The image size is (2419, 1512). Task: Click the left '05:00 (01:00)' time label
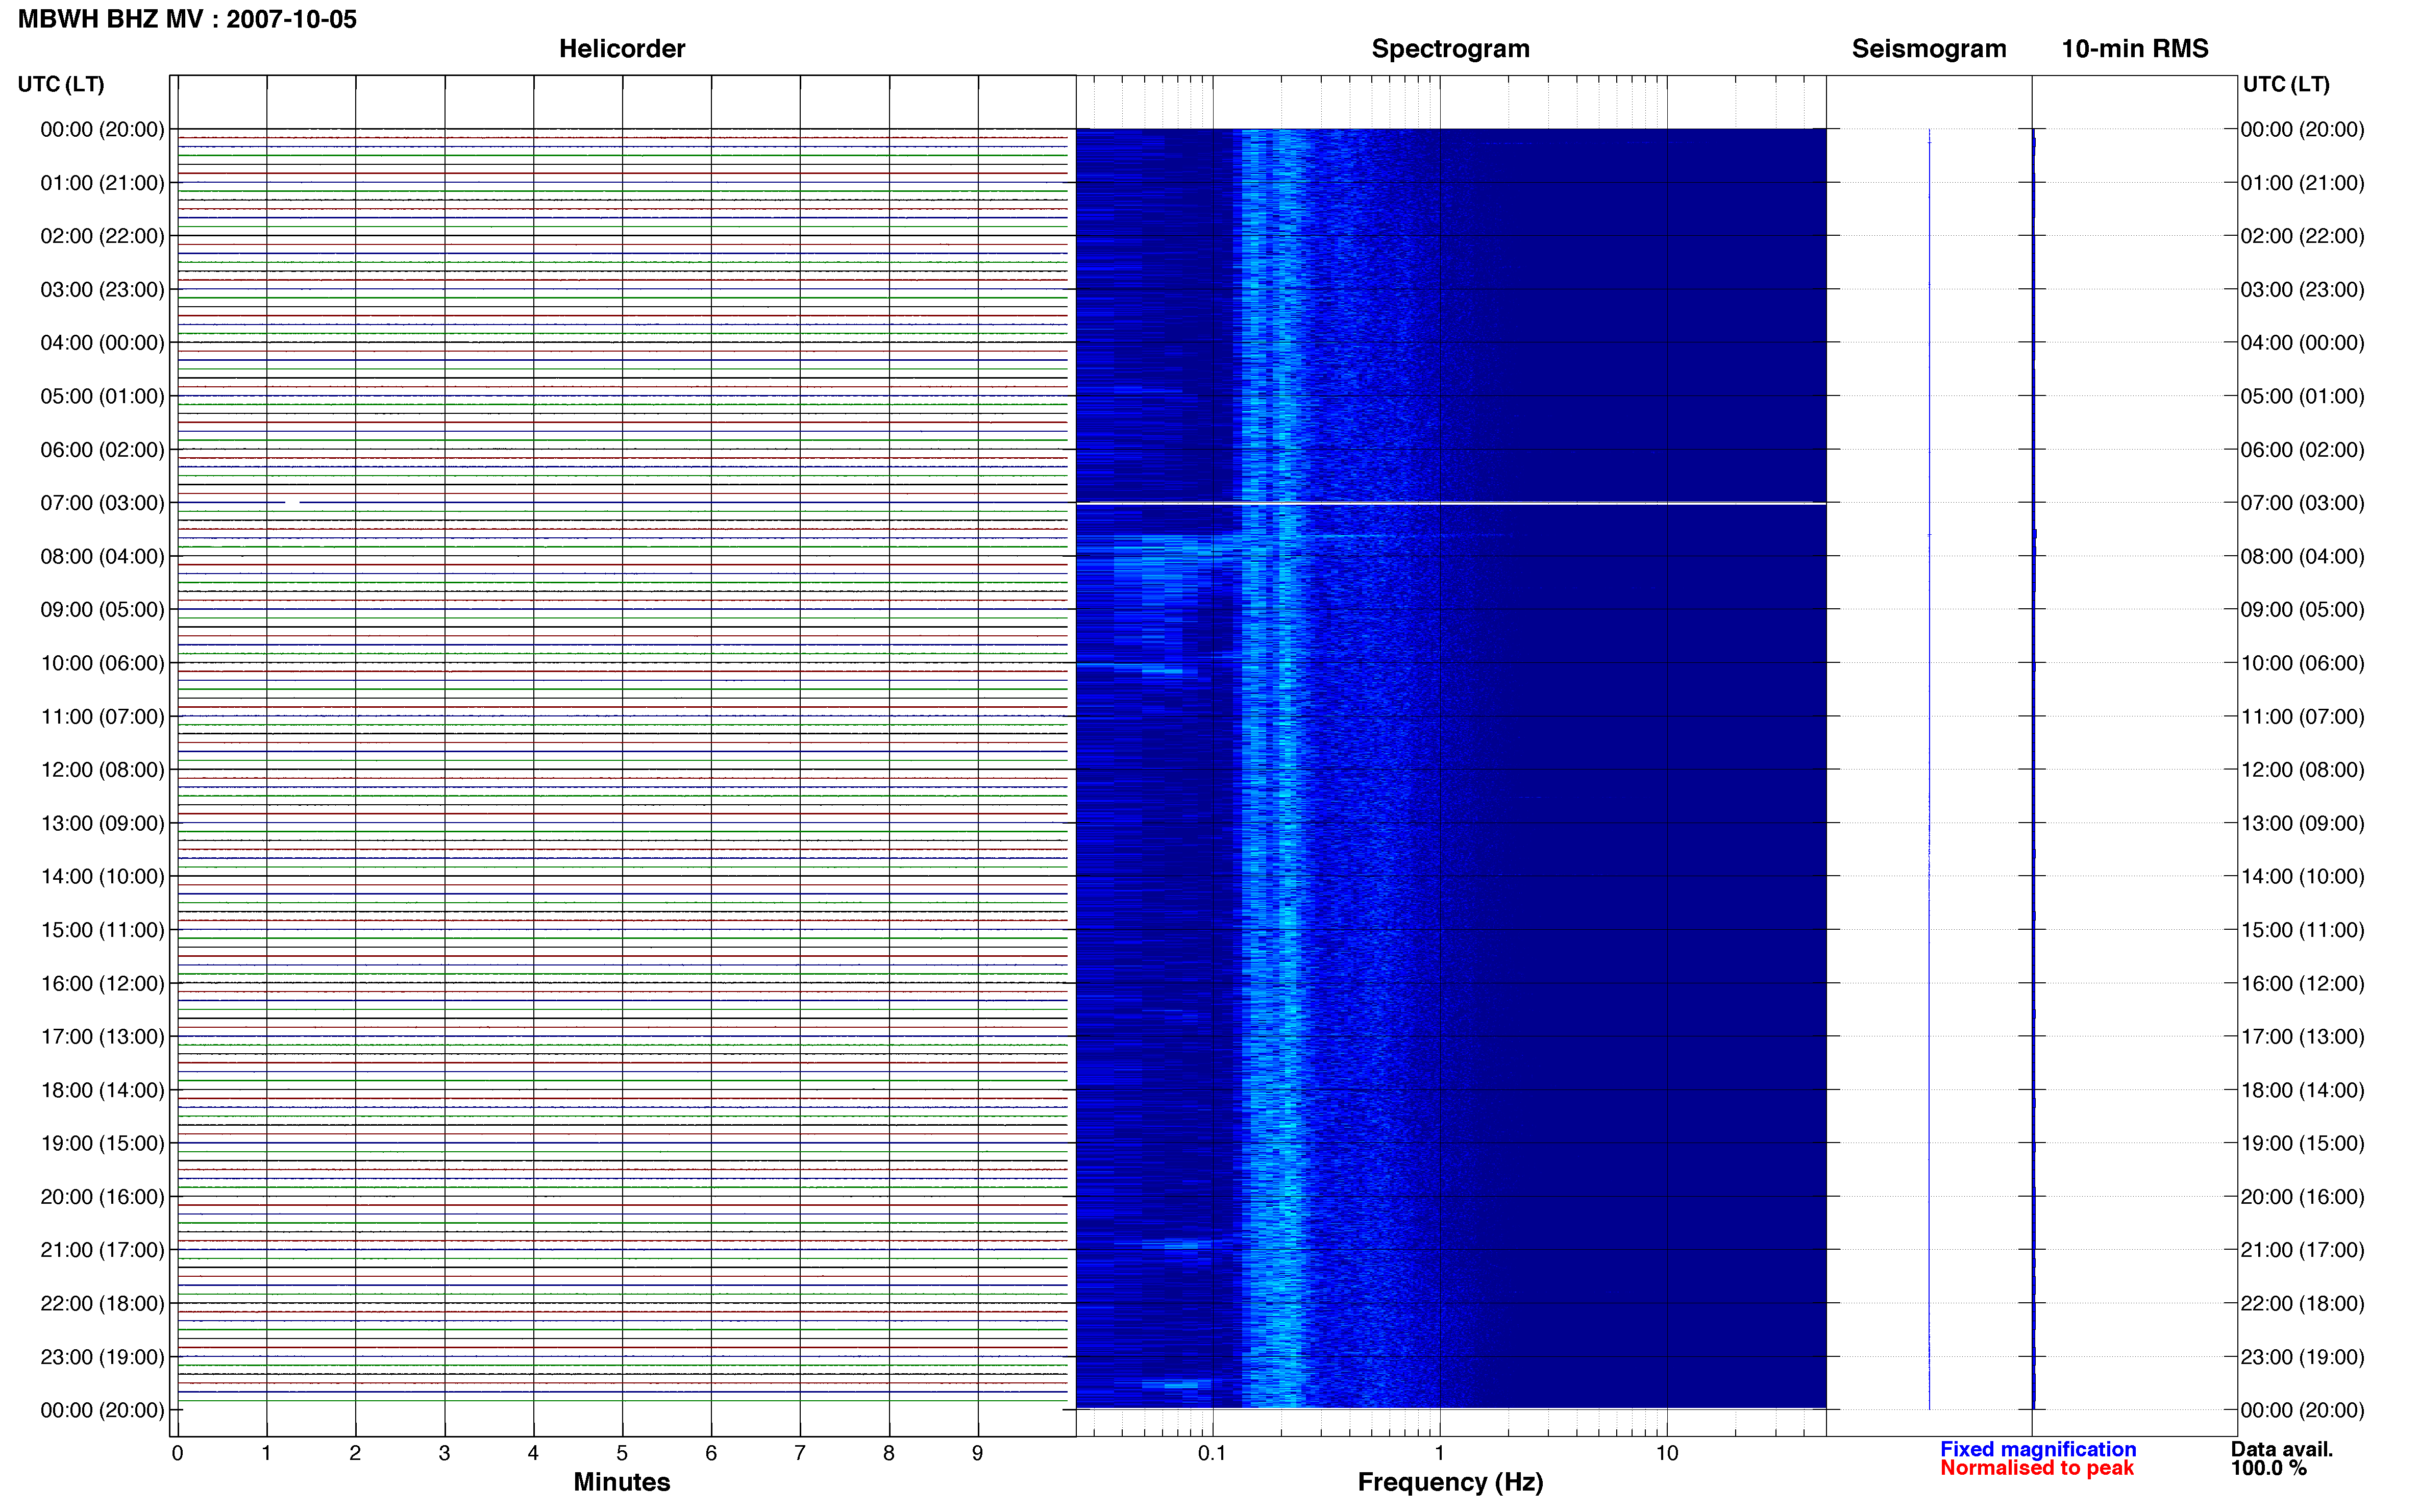tap(102, 396)
